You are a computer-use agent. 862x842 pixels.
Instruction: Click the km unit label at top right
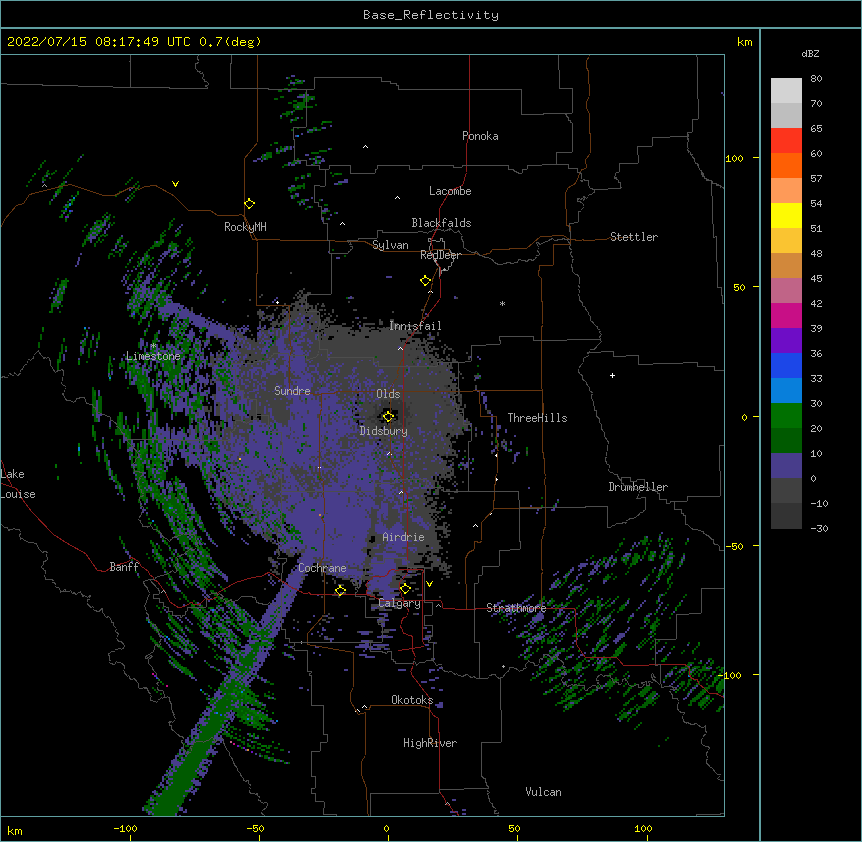click(x=744, y=42)
